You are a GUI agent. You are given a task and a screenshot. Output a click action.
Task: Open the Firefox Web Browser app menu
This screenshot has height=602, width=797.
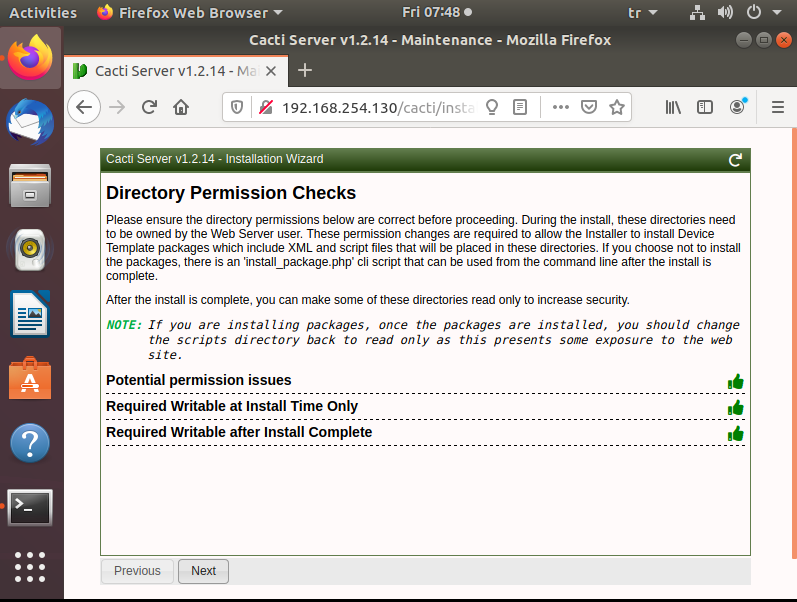[190, 13]
